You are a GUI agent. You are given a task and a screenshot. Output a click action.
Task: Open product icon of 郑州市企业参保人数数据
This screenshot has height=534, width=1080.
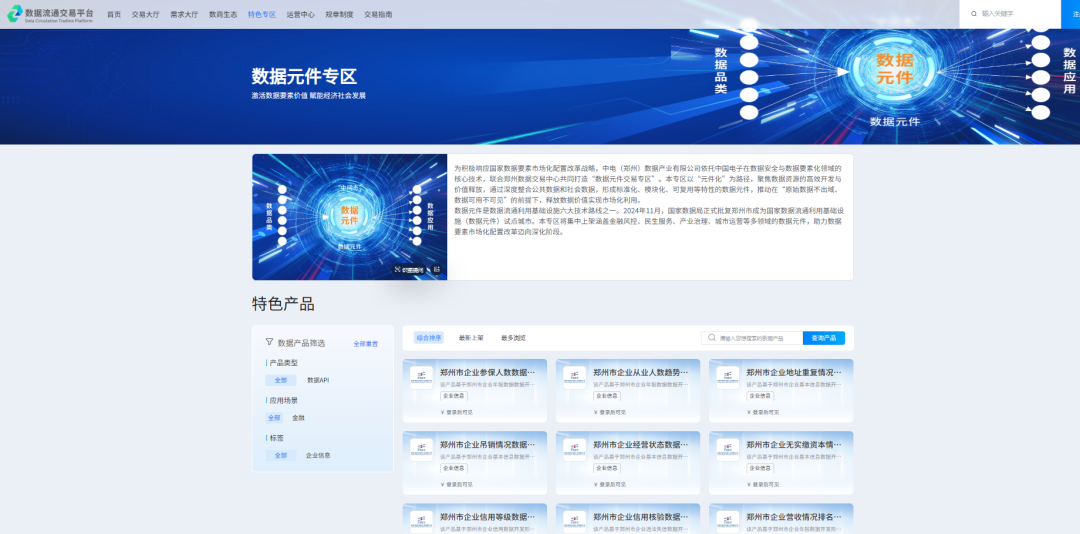click(x=421, y=376)
